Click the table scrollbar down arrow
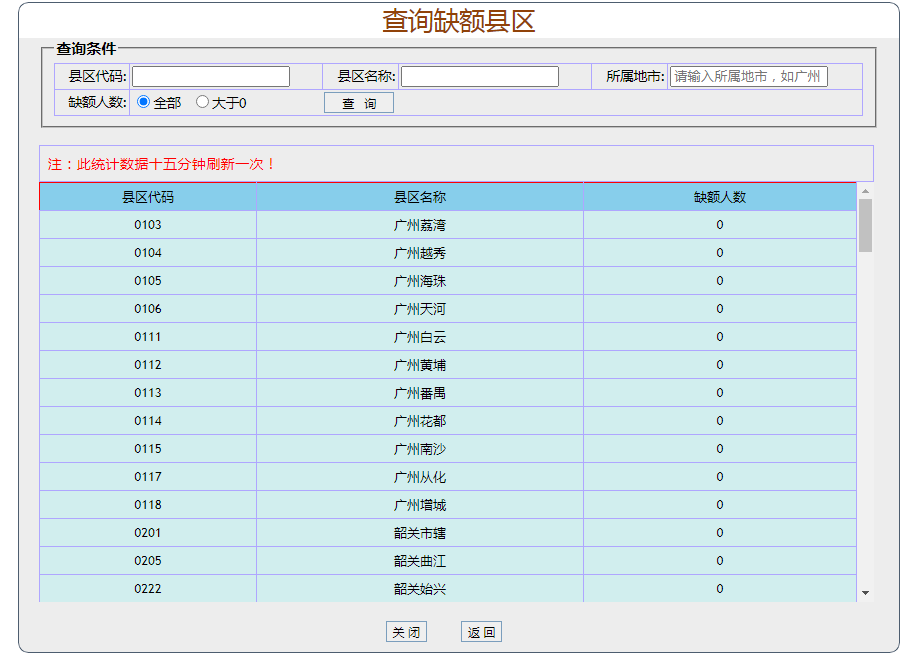911x660 pixels. 865,593
